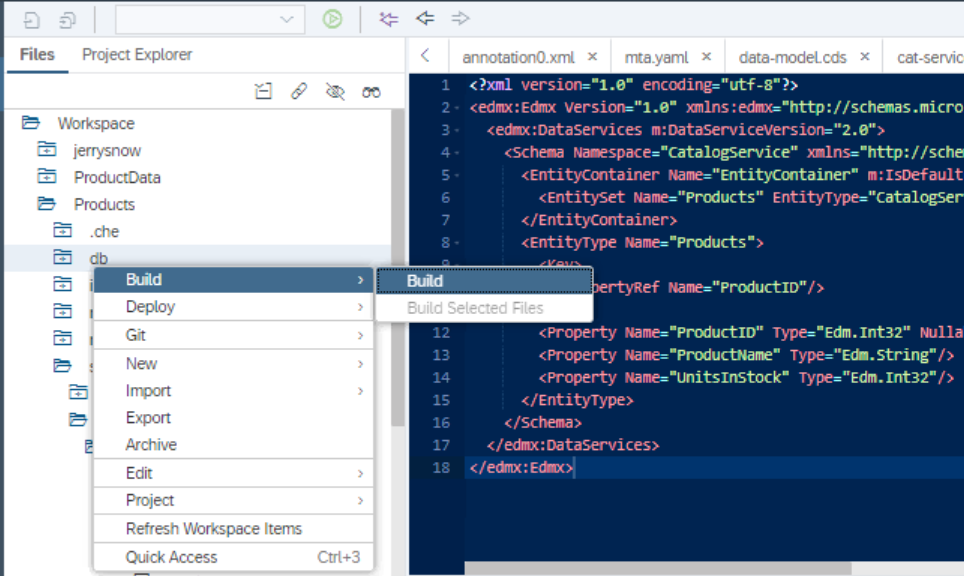The image size is (964, 576).
Task: Expand the ProductData folder
Action: [x=47, y=177]
